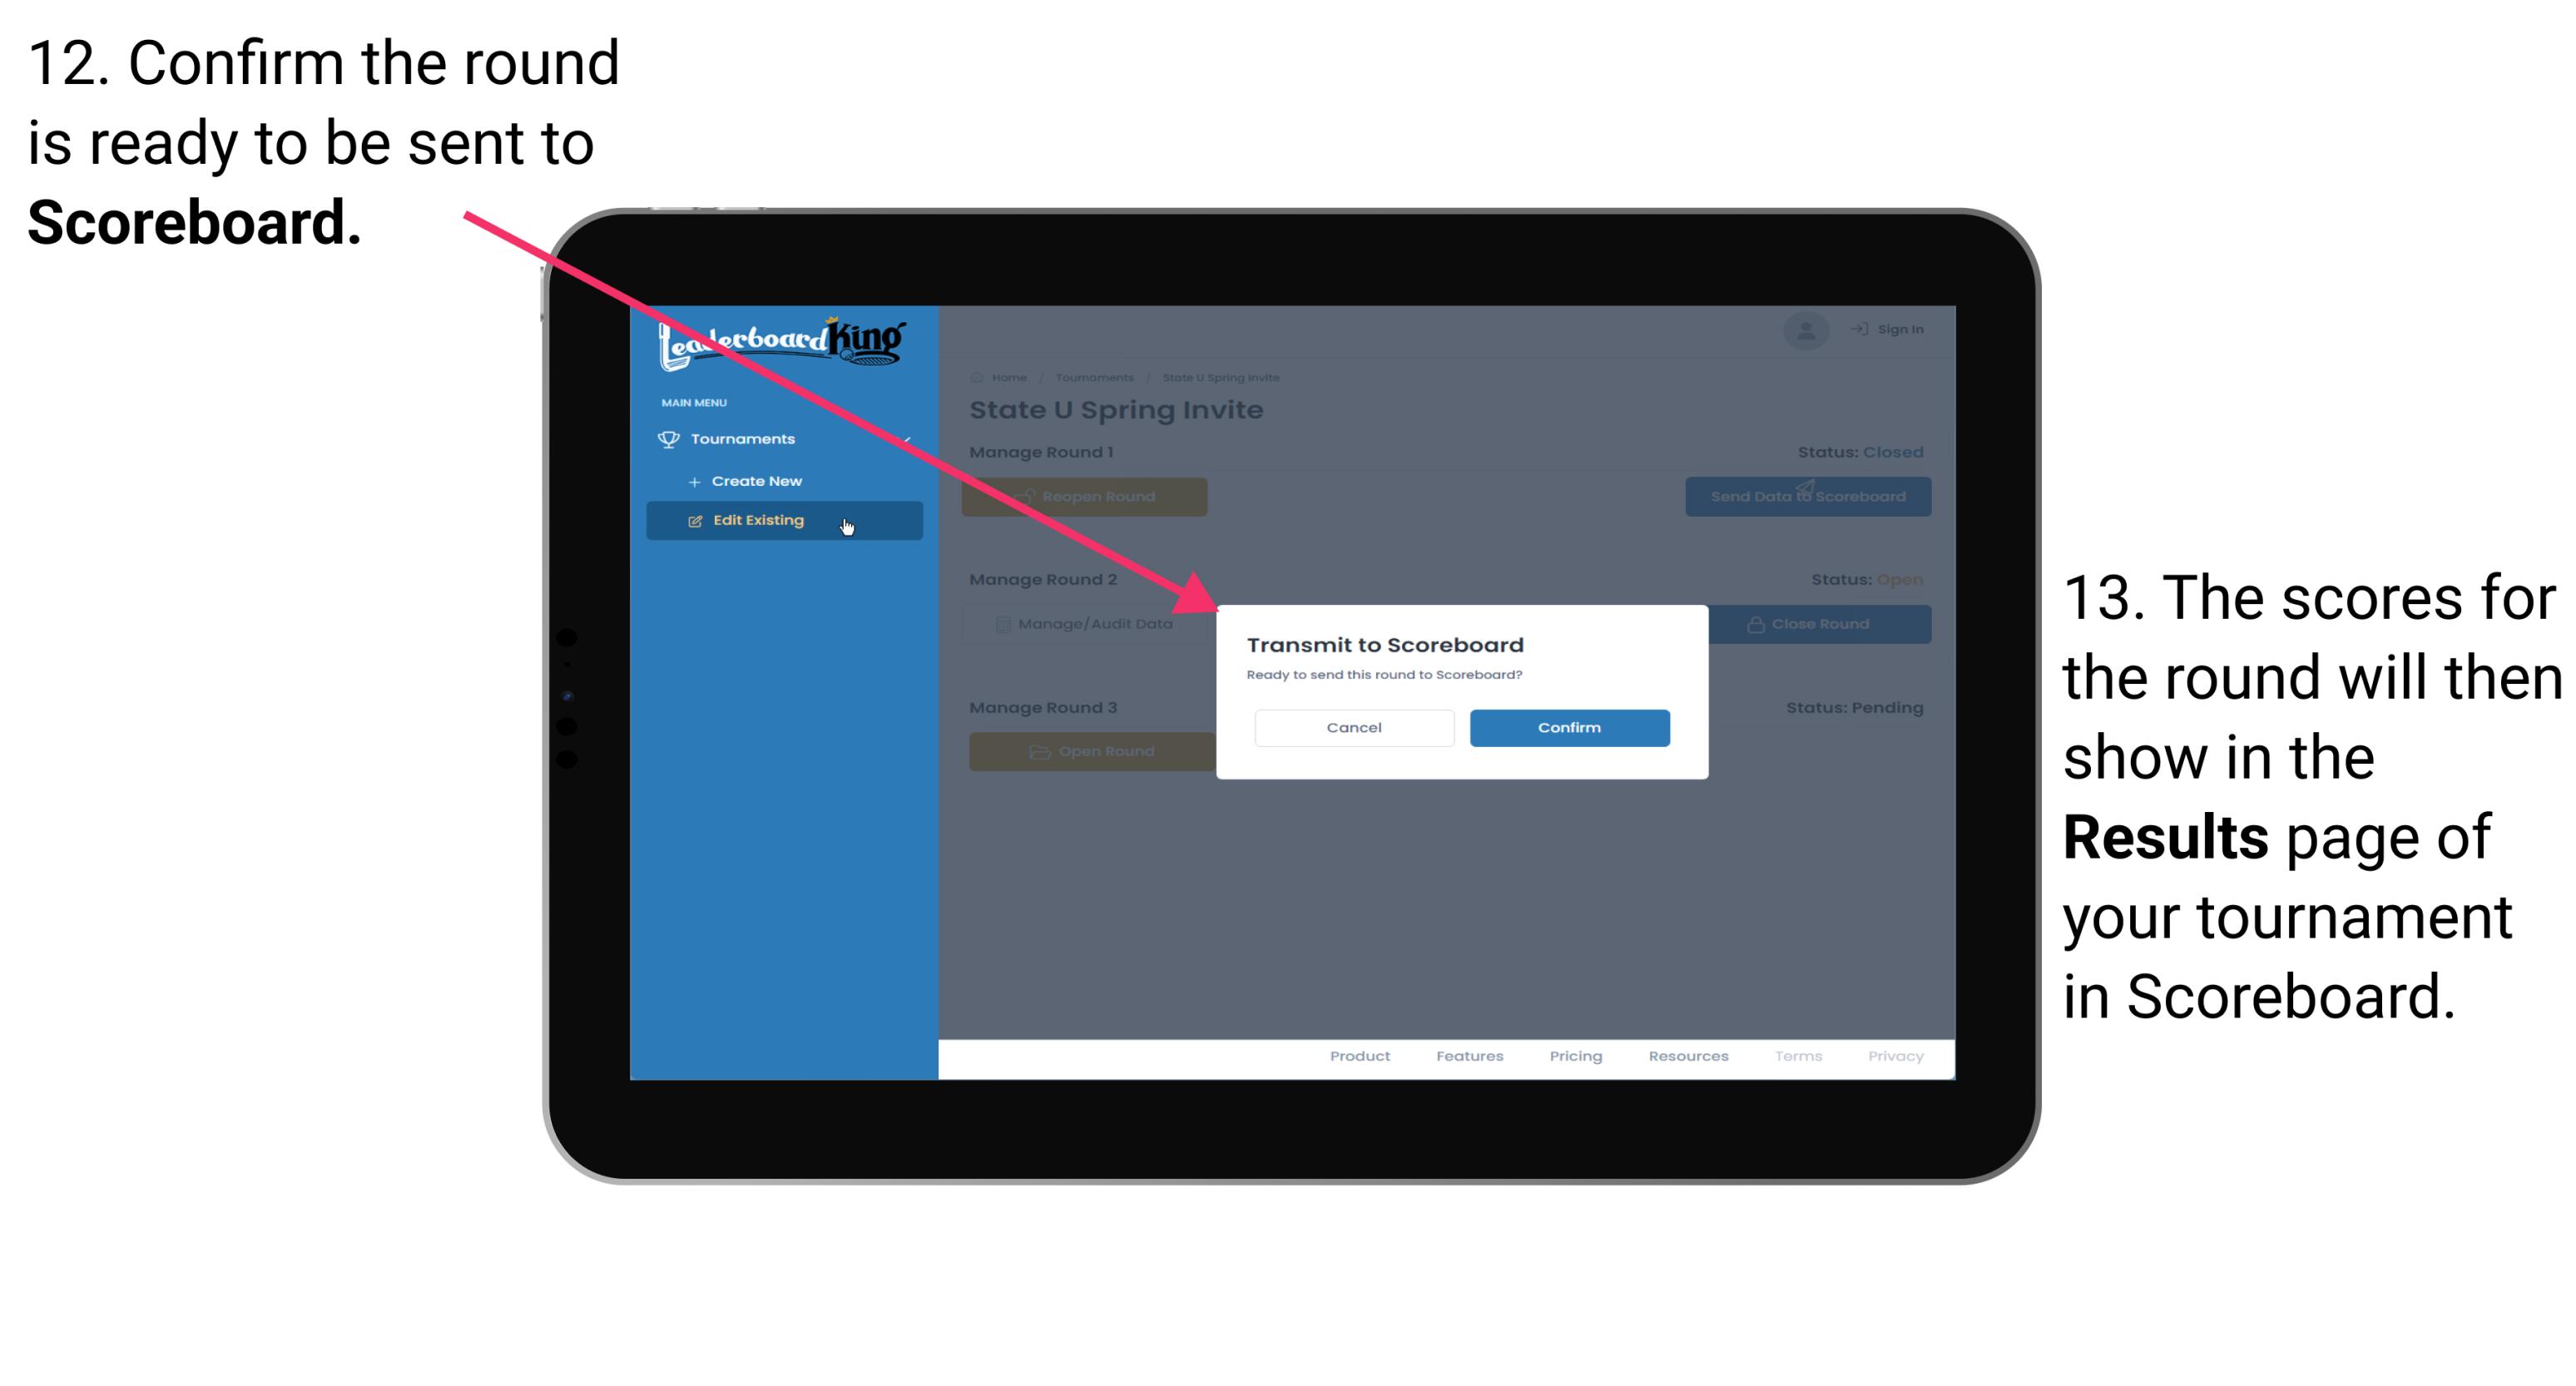The image size is (2576, 1386).
Task: Click the Tournaments trophy icon
Action: (x=666, y=438)
